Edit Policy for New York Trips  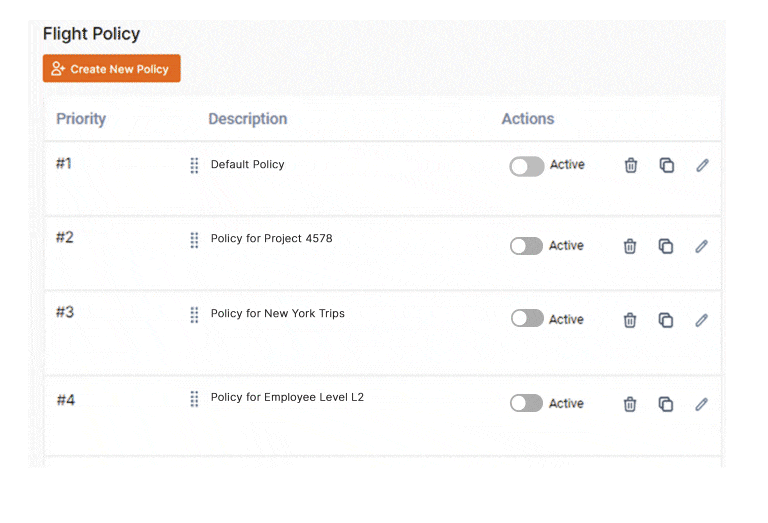tap(701, 320)
